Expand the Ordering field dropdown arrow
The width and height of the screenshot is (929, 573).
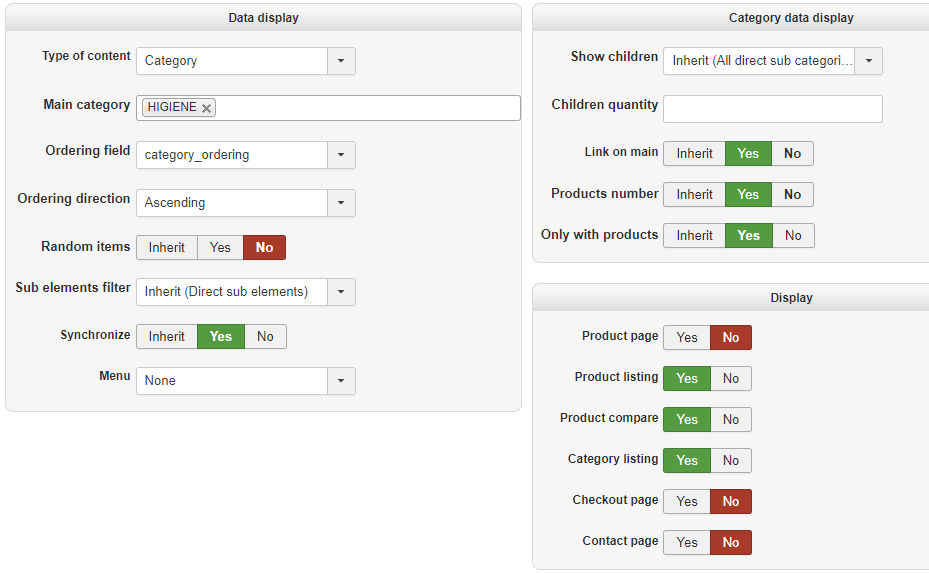(341, 155)
